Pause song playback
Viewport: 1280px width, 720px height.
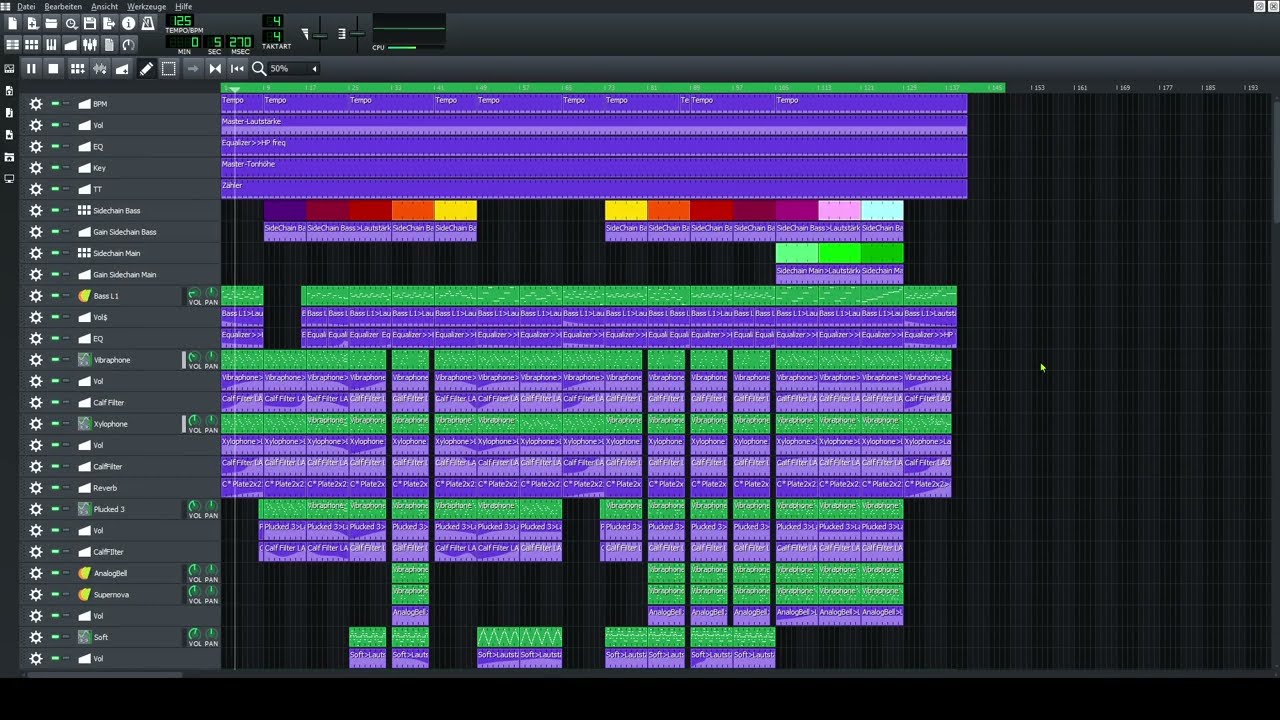[x=31, y=68]
